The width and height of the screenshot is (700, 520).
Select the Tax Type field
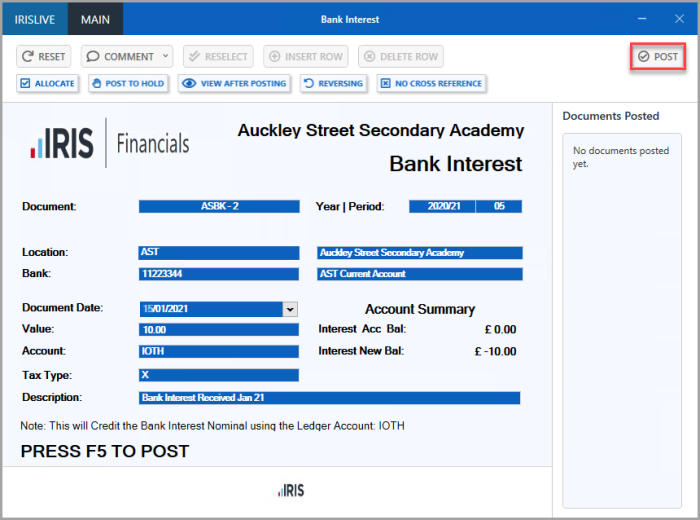point(218,376)
